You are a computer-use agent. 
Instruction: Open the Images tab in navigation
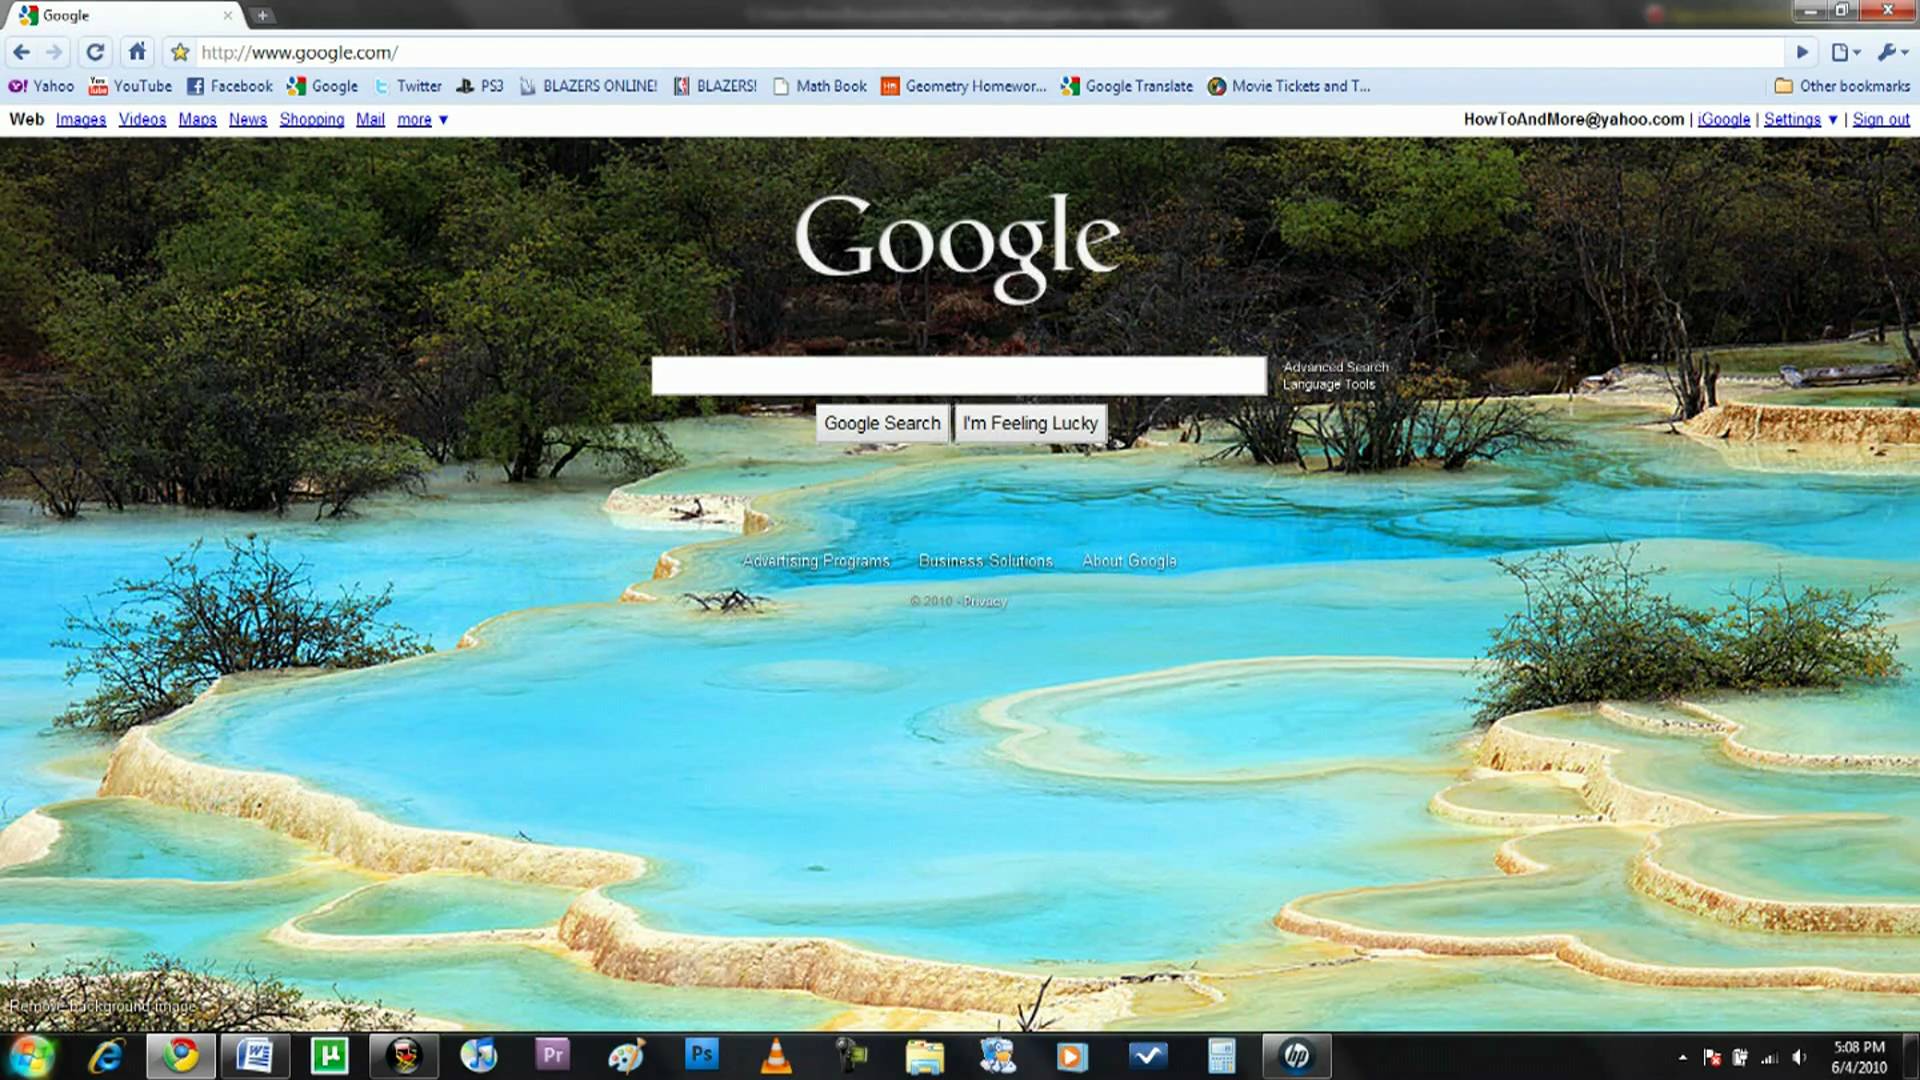click(x=79, y=119)
